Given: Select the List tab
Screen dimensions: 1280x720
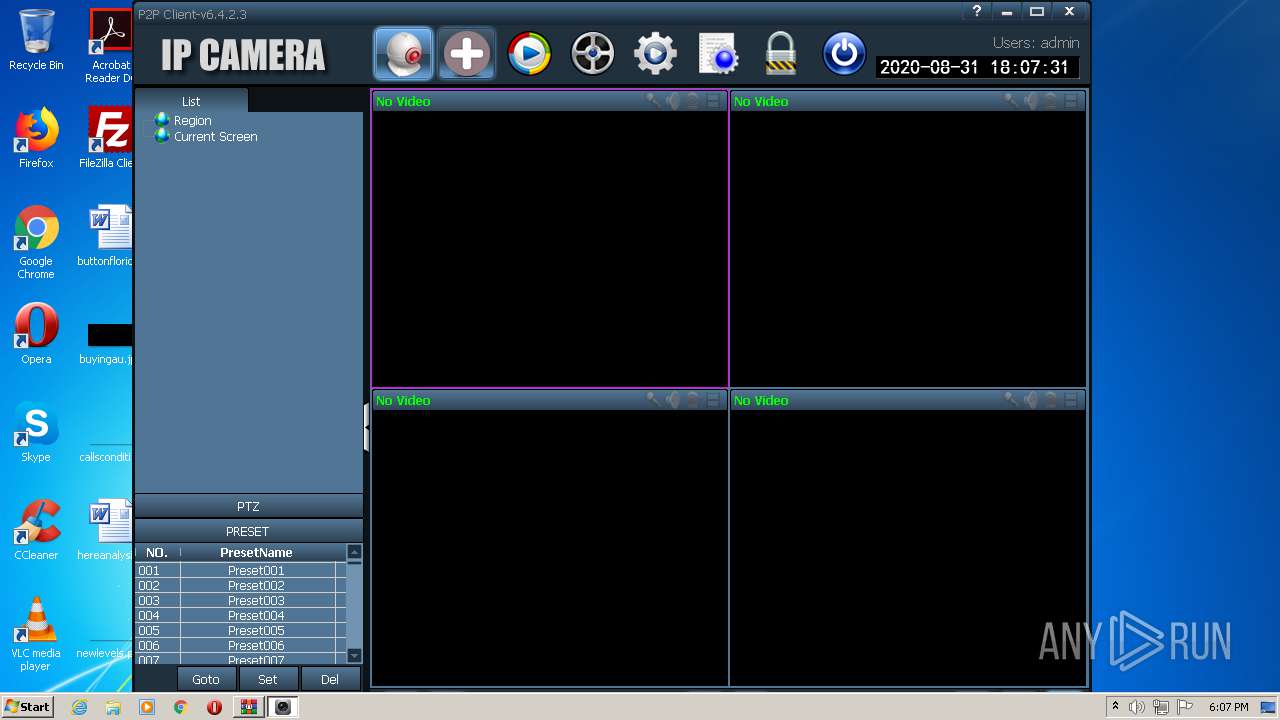Looking at the screenshot, I should click(x=191, y=101).
